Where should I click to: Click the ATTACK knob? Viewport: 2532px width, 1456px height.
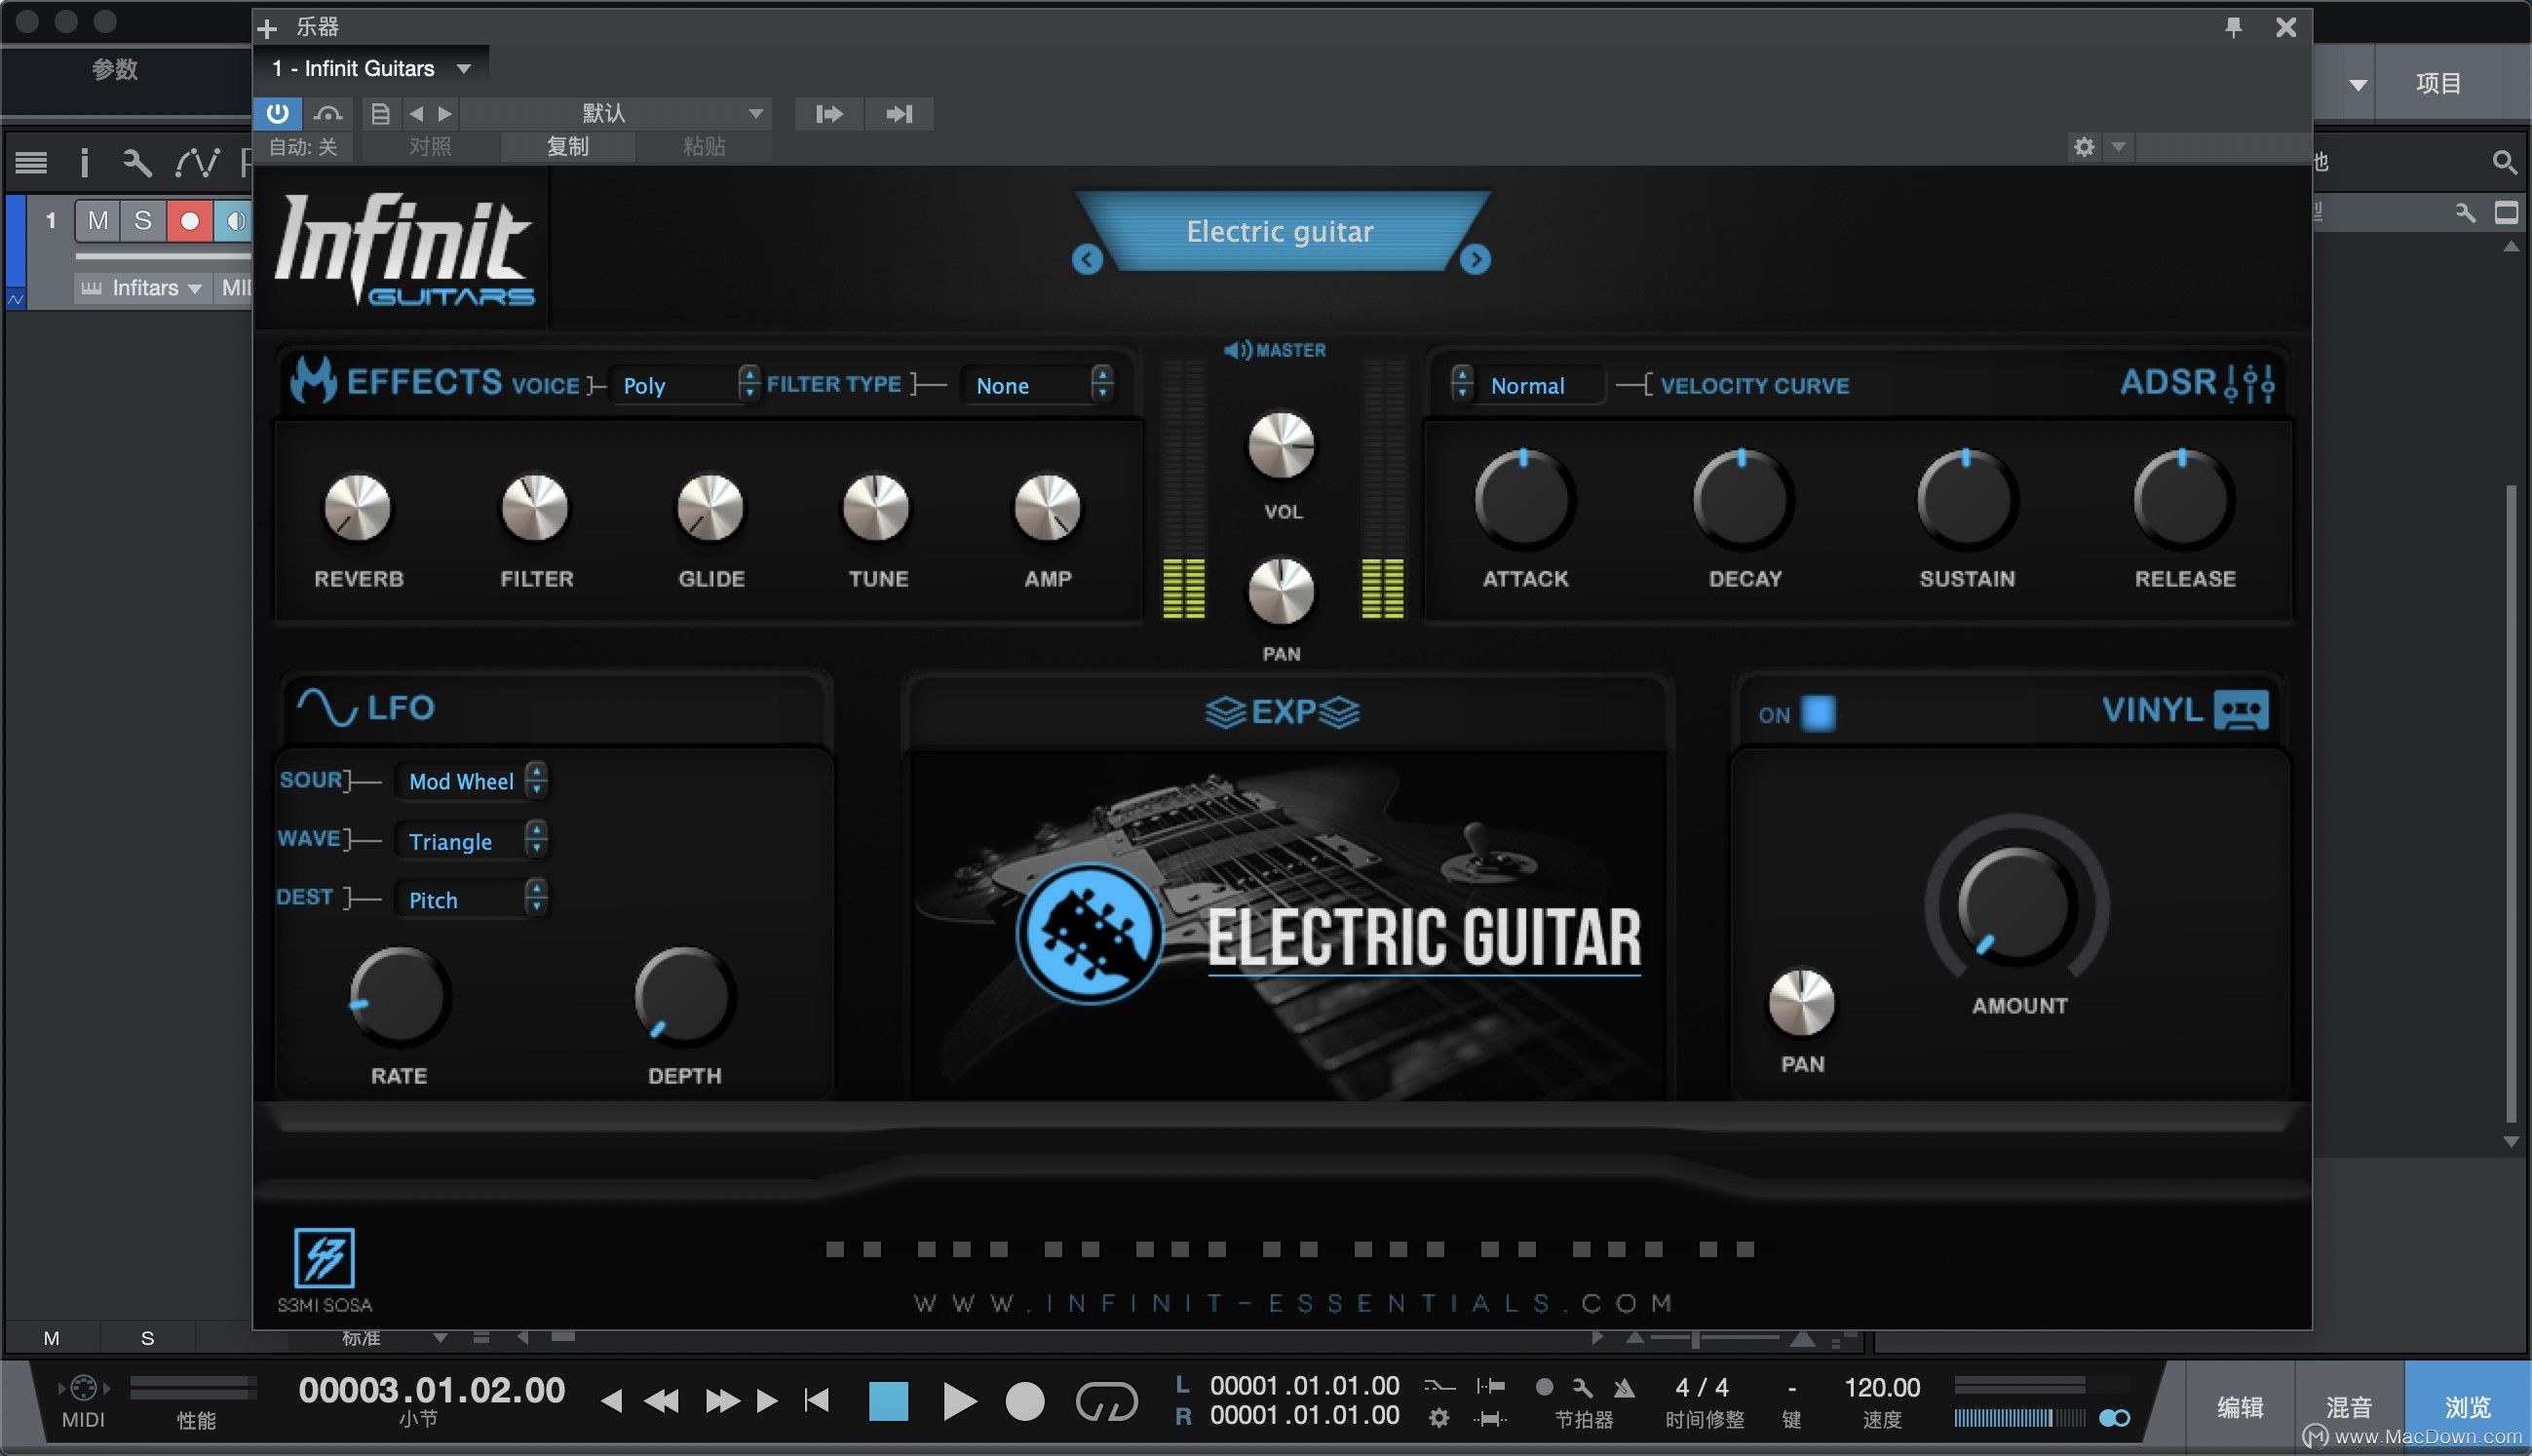(x=1525, y=500)
